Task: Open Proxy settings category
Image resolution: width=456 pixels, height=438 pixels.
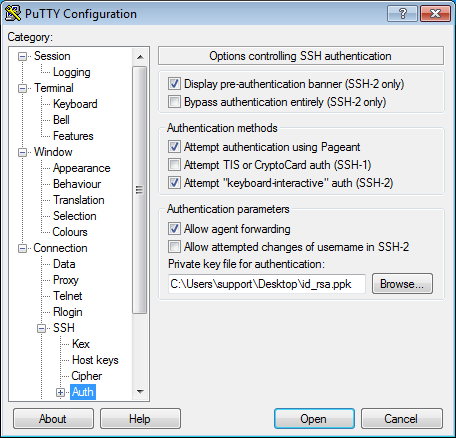Action: coord(66,280)
